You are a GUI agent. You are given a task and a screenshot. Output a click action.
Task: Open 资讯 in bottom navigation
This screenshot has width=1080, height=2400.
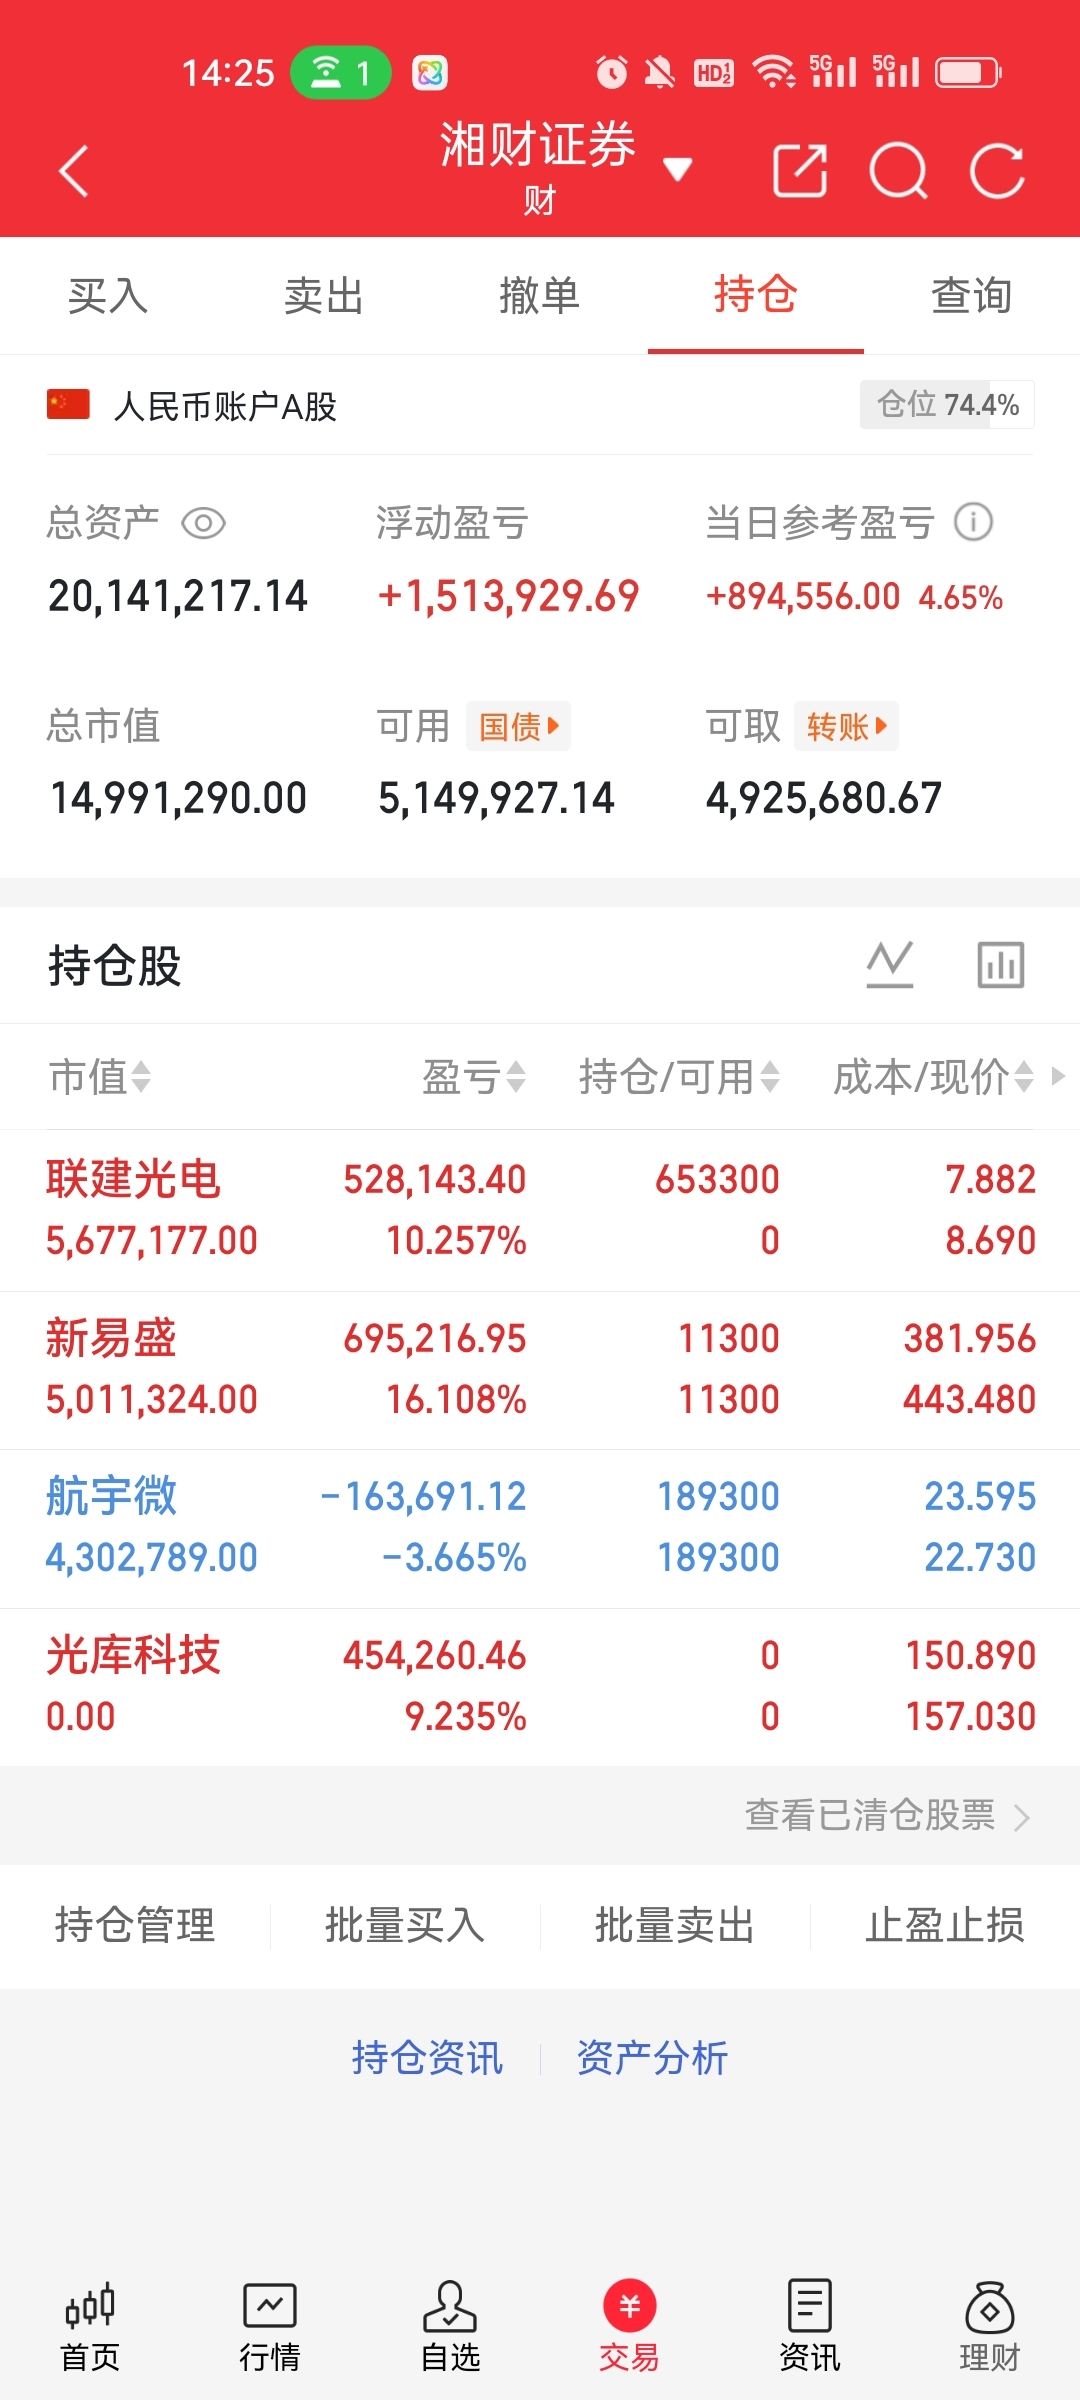pos(810,2328)
